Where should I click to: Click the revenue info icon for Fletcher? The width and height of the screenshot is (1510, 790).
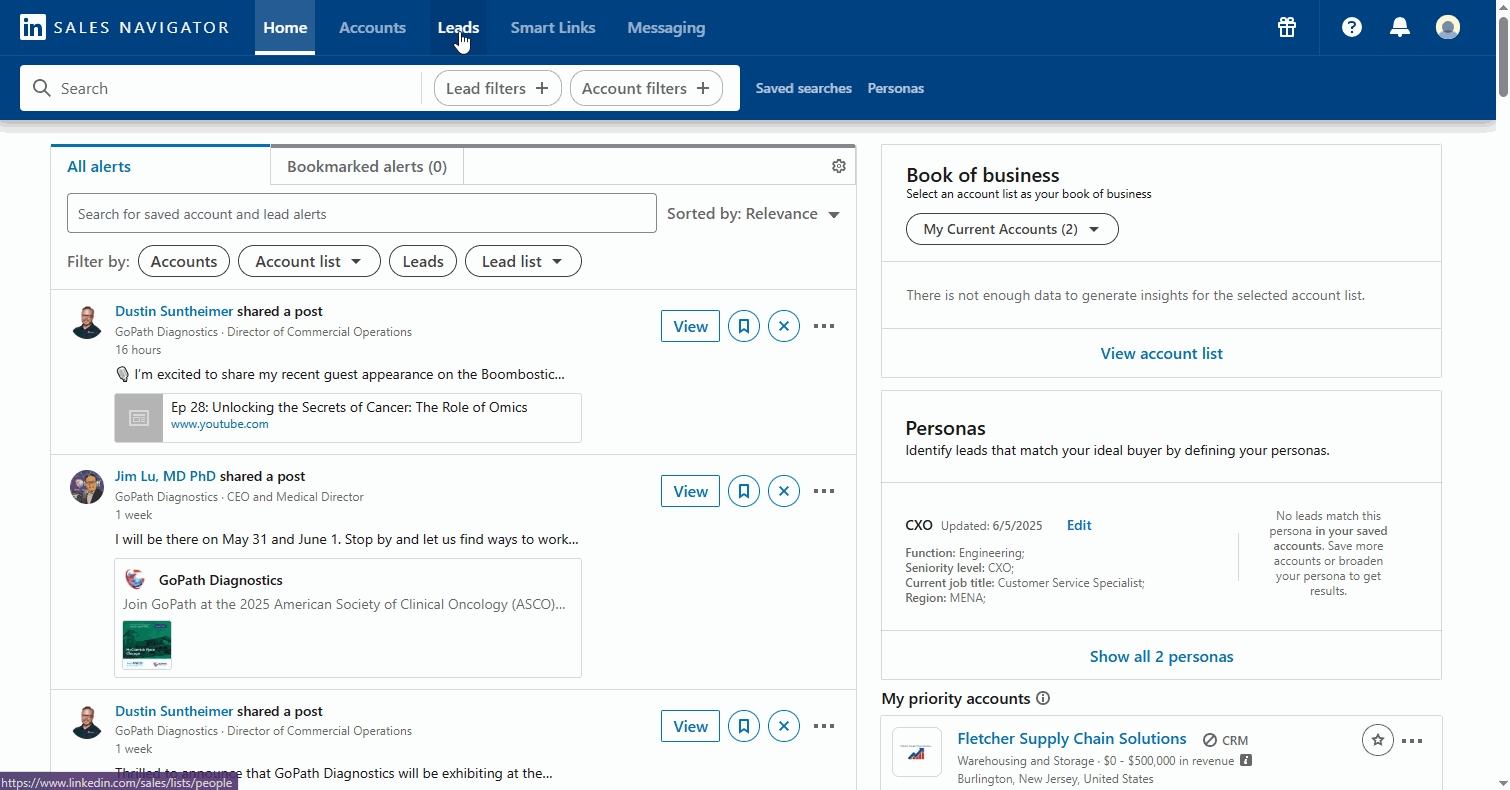click(1246, 761)
